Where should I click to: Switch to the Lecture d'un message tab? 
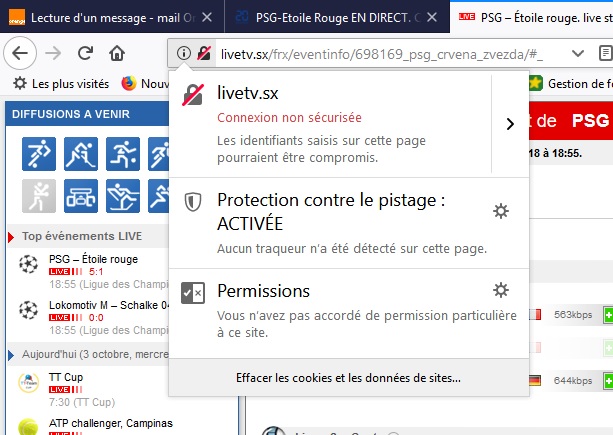113,17
